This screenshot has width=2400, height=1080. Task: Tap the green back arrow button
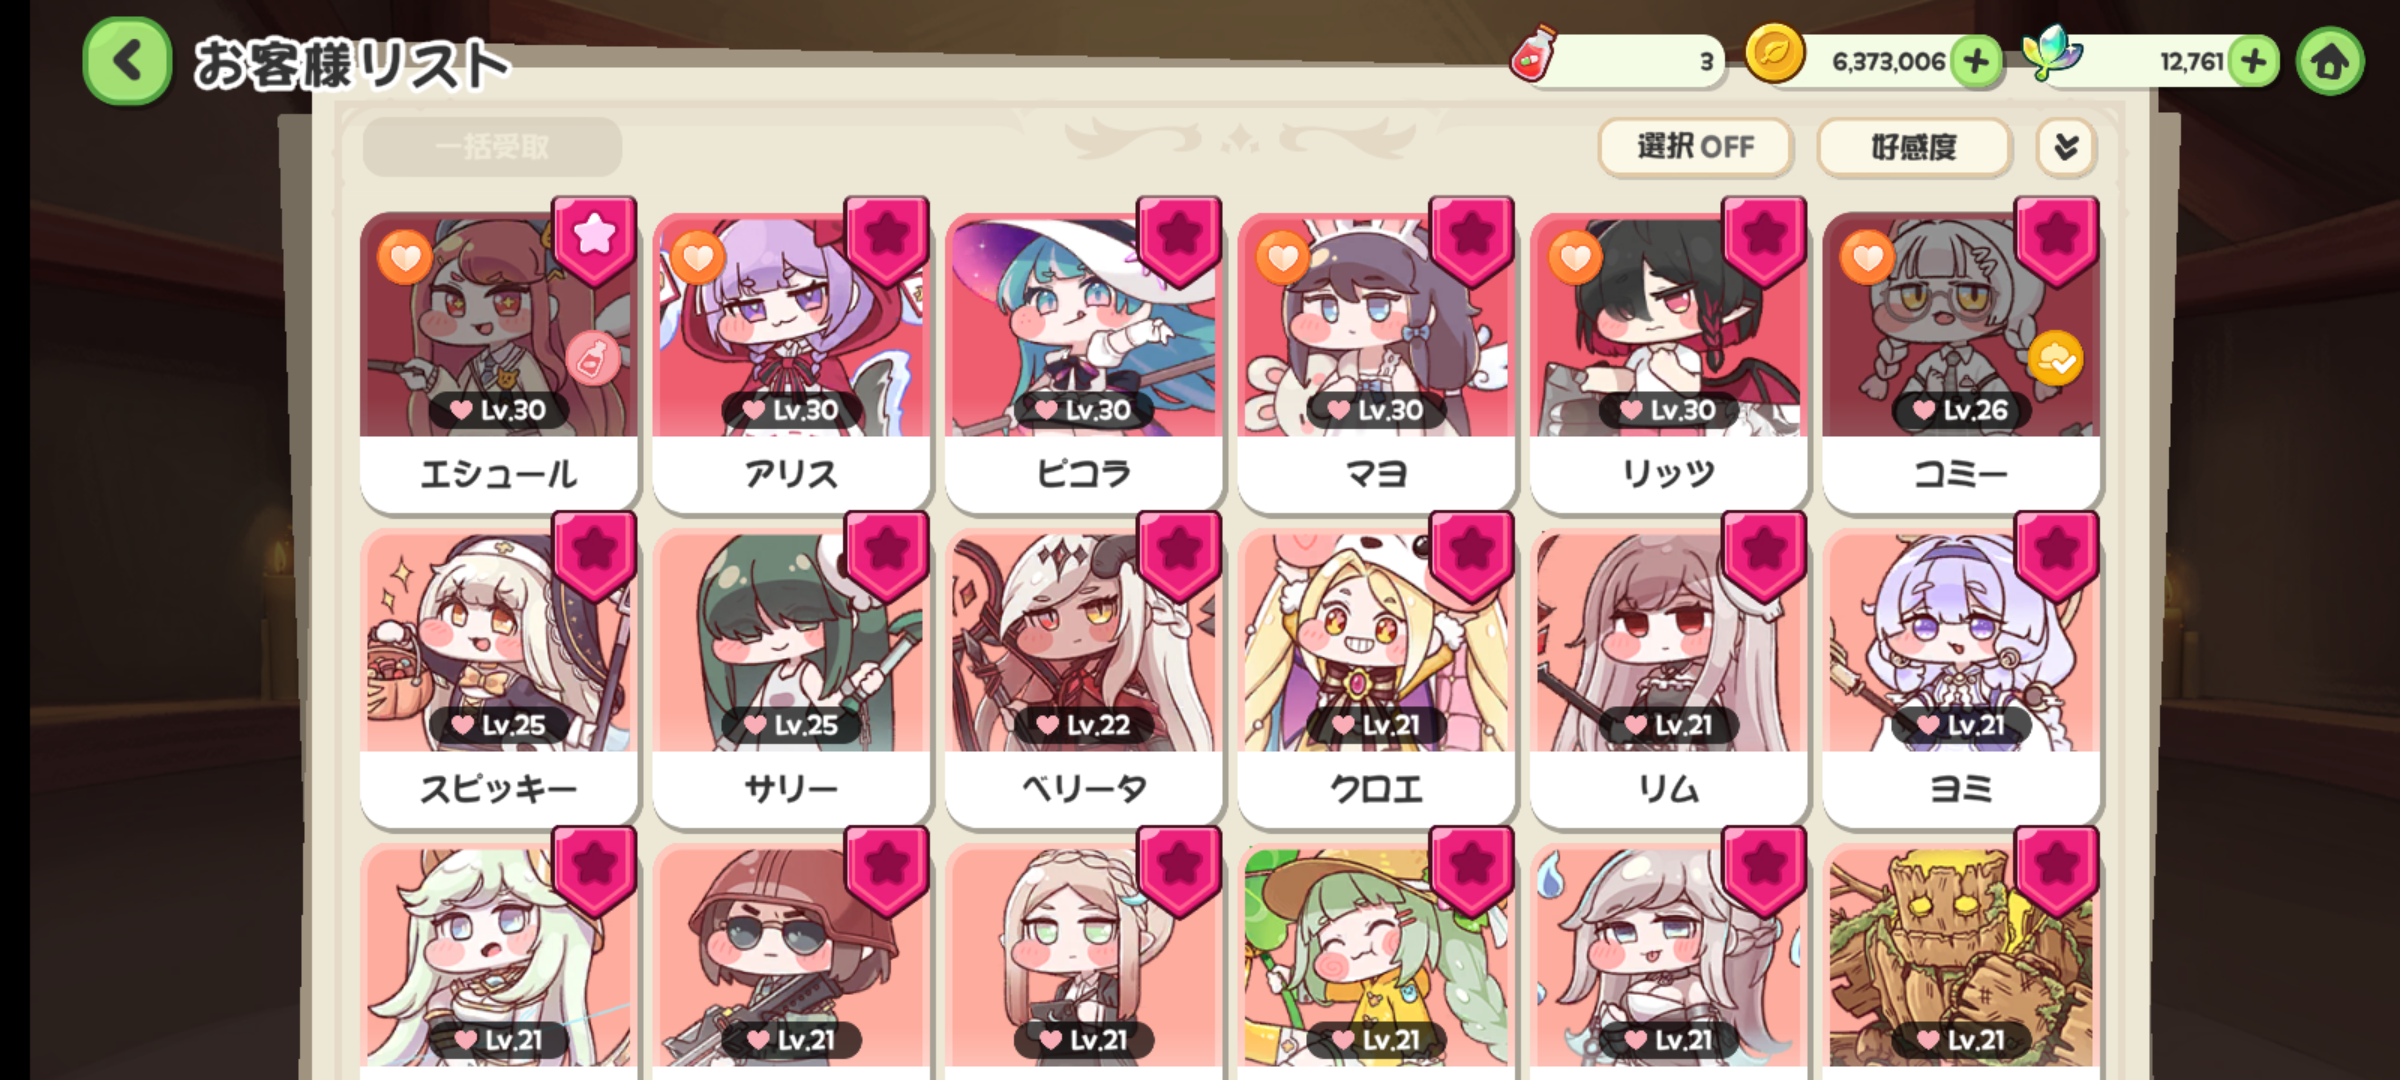click(x=127, y=62)
